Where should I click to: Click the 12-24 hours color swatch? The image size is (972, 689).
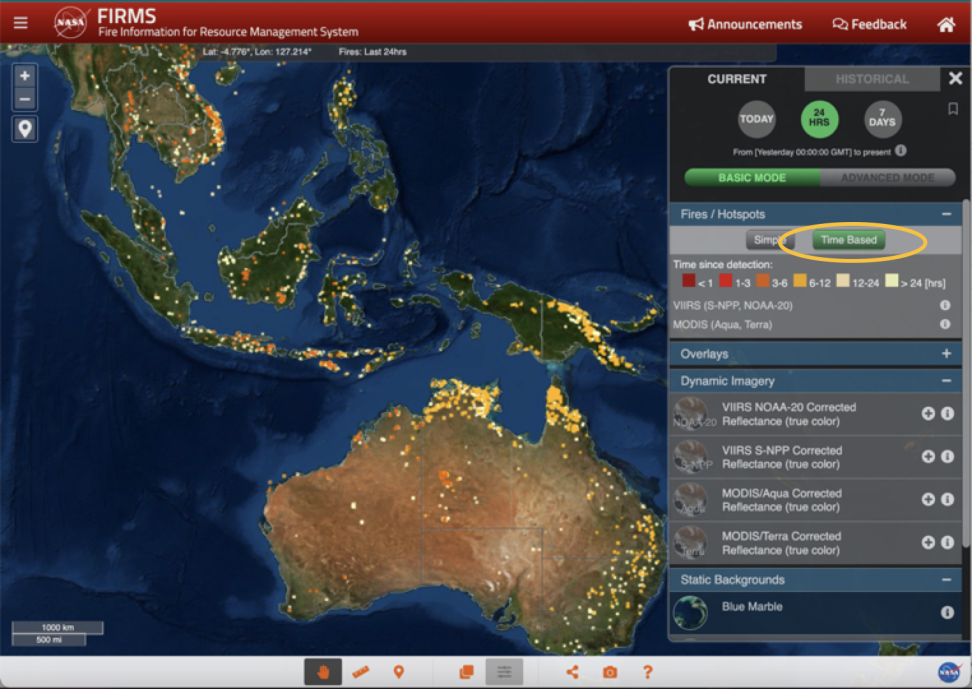pyautogui.click(x=842, y=281)
